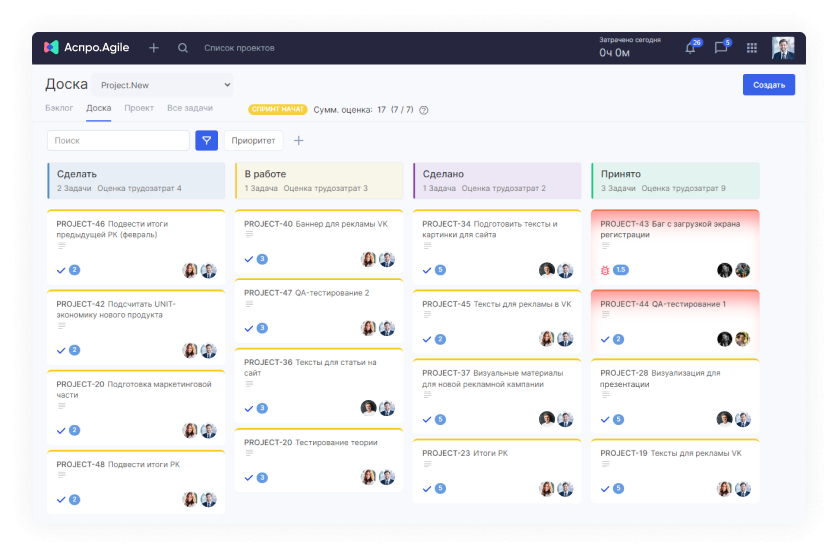
Task: Click the plus icon in top navigation bar
Action: pos(154,48)
